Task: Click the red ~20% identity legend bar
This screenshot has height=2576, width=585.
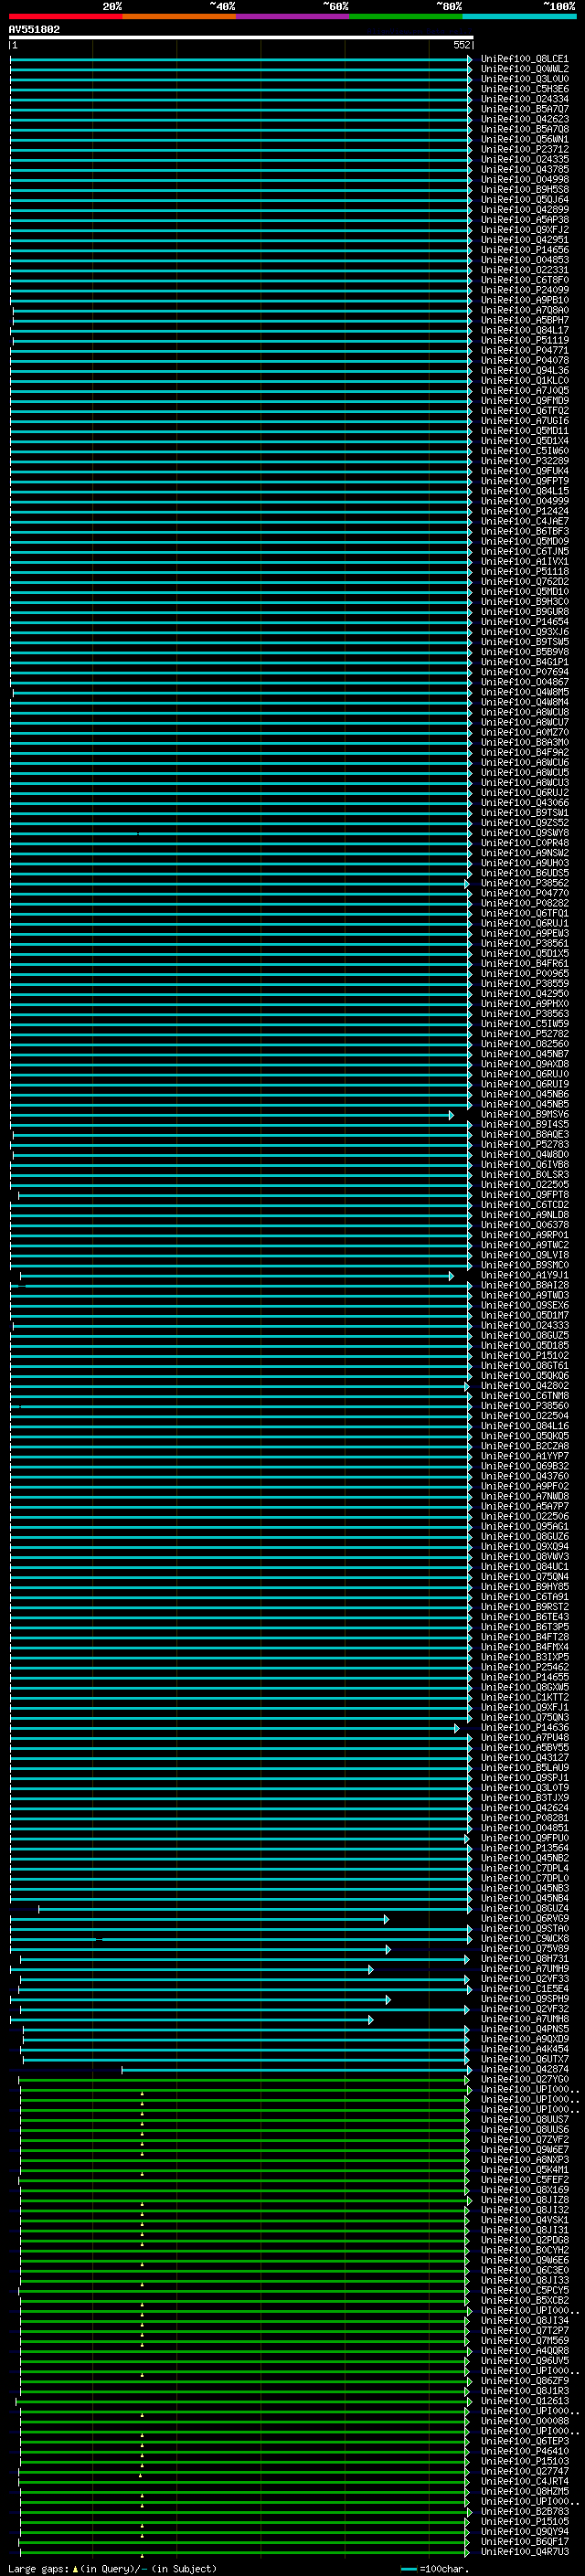Action: pos(65,16)
